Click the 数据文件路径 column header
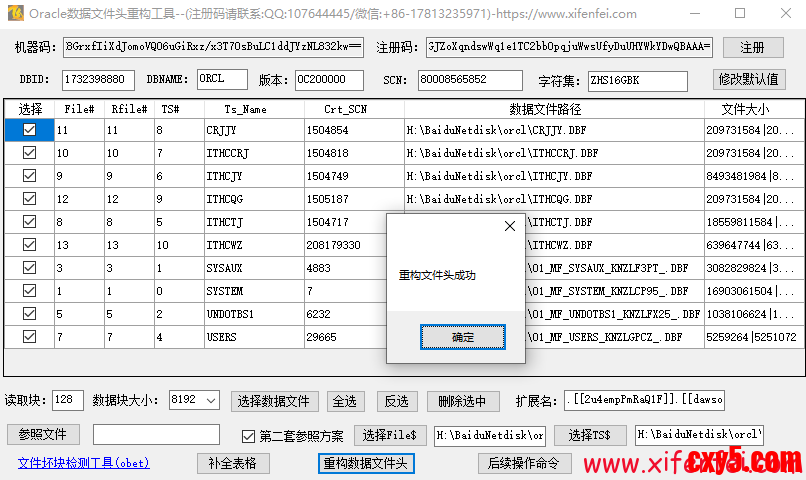Image resolution: width=806 pixels, height=480 pixels. click(x=554, y=109)
